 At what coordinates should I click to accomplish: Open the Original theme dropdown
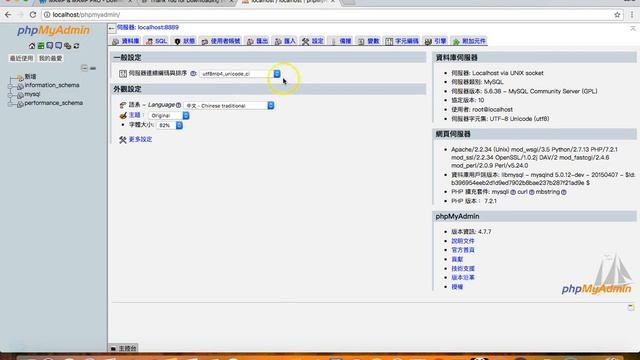pos(169,116)
